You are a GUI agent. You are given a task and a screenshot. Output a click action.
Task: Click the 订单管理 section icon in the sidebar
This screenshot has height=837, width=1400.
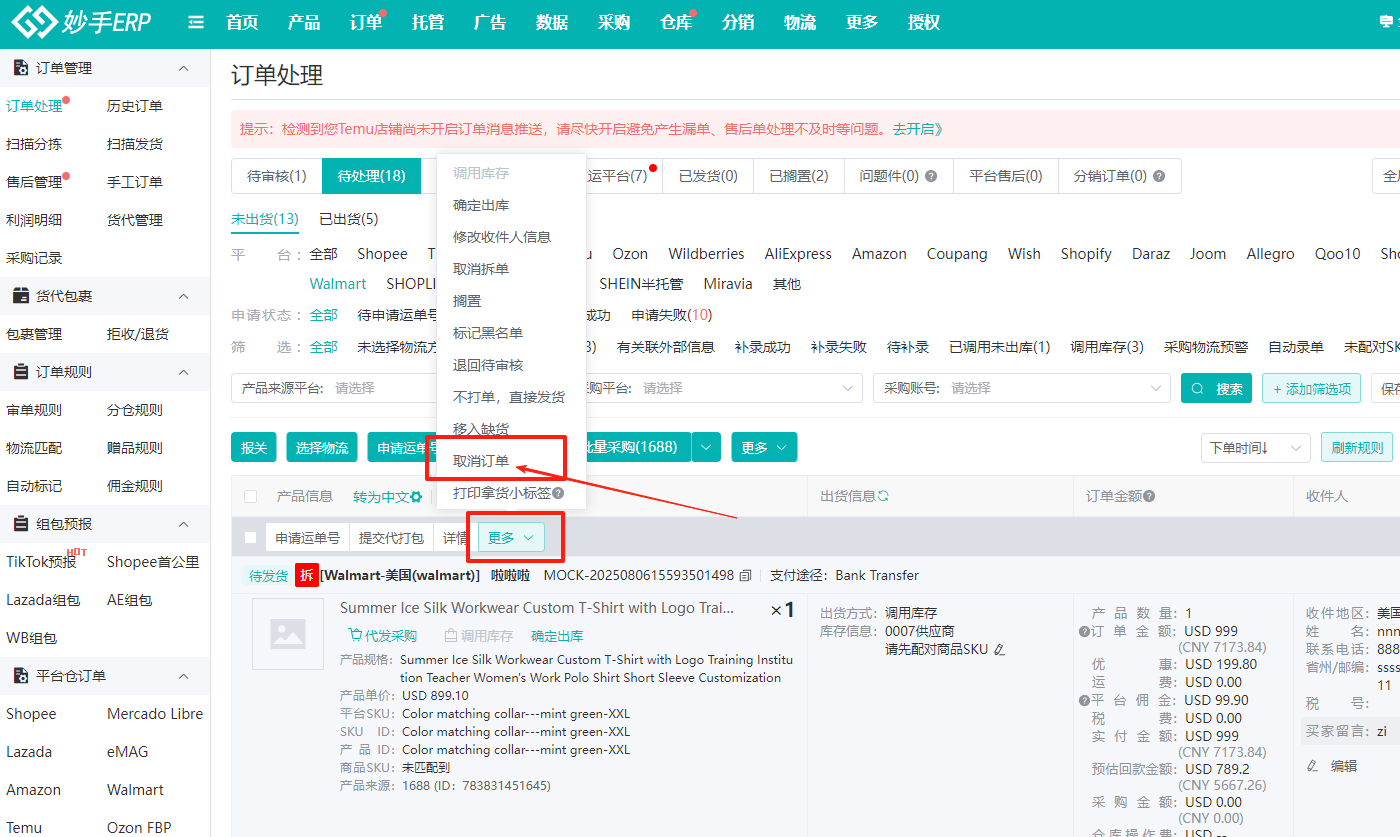click(x=20, y=68)
